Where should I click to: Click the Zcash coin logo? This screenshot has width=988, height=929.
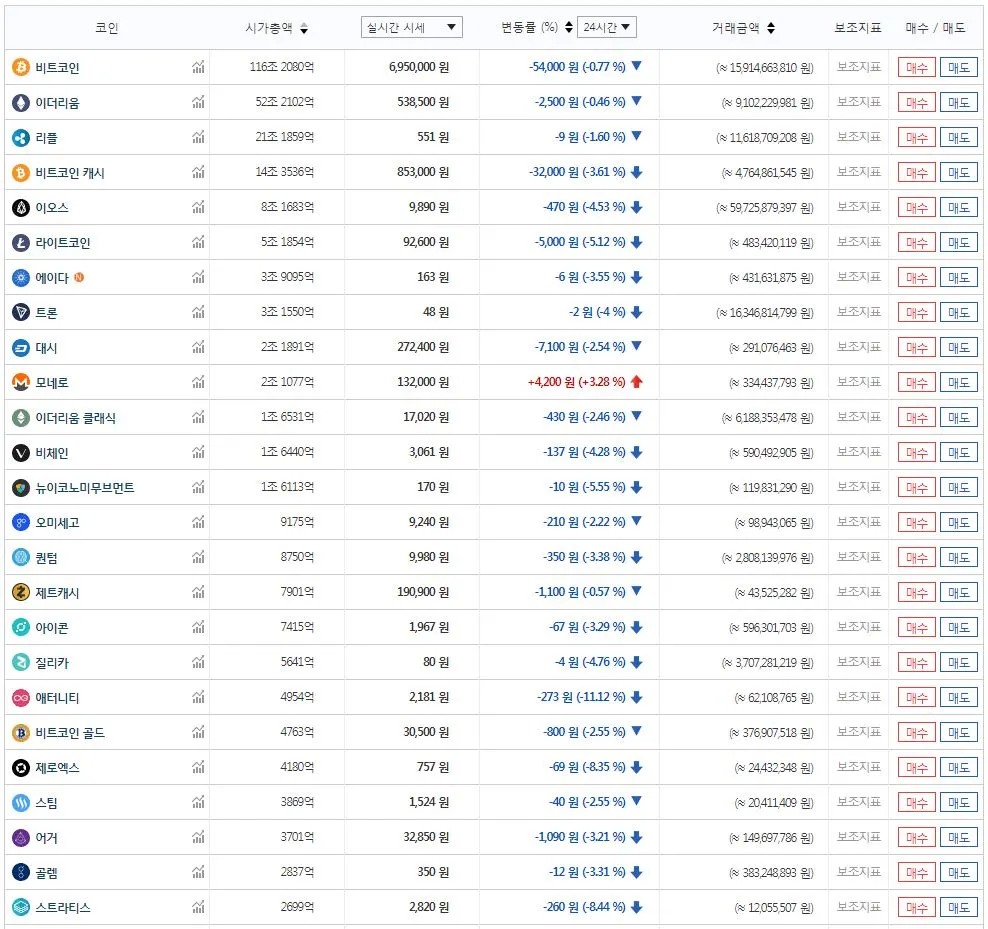[21, 592]
